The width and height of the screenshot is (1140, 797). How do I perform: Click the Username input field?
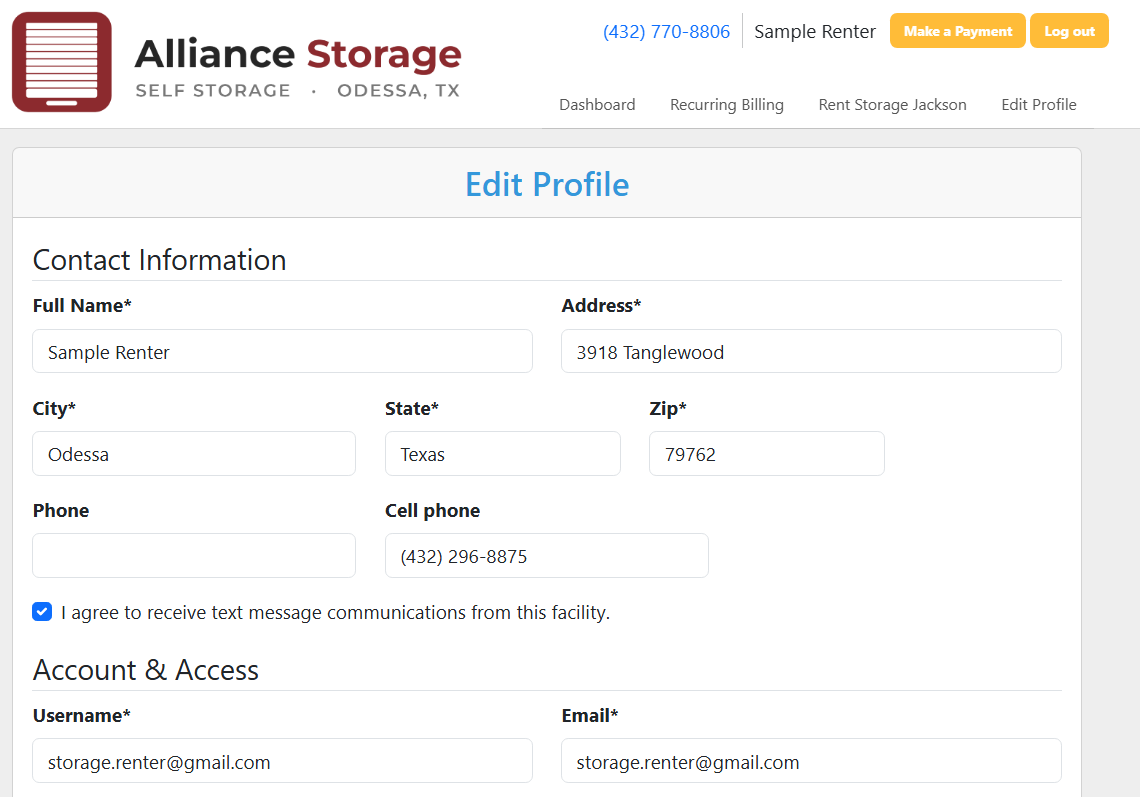click(282, 761)
